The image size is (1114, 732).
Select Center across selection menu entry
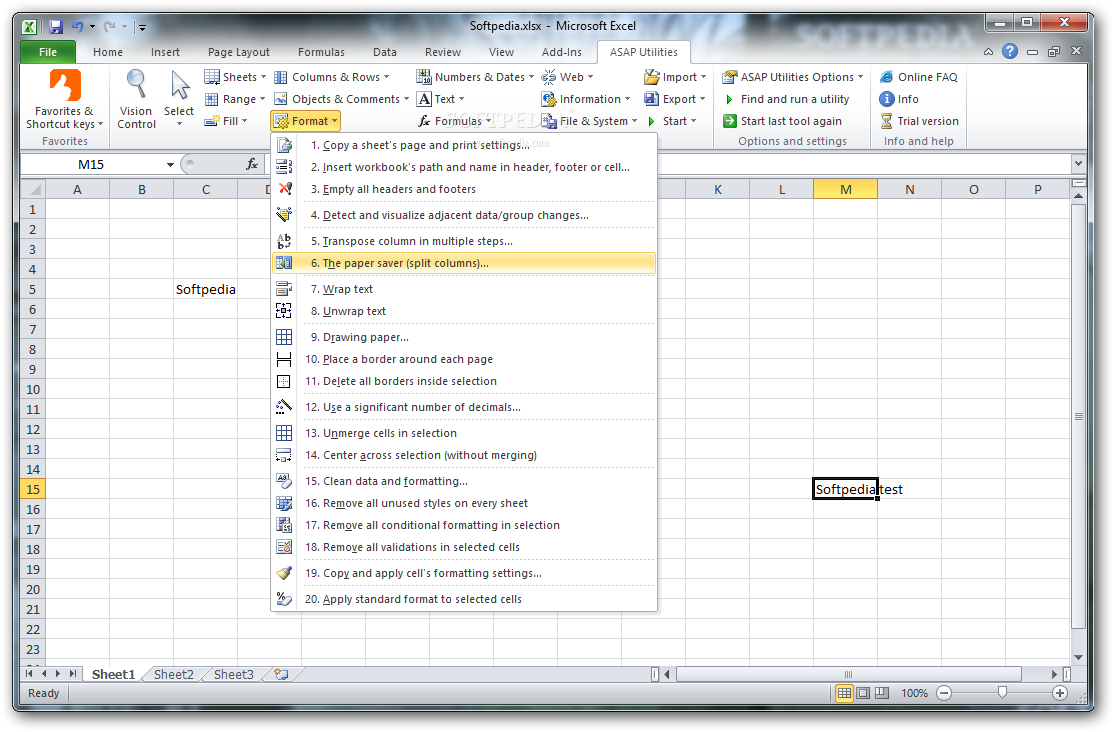coord(464,455)
